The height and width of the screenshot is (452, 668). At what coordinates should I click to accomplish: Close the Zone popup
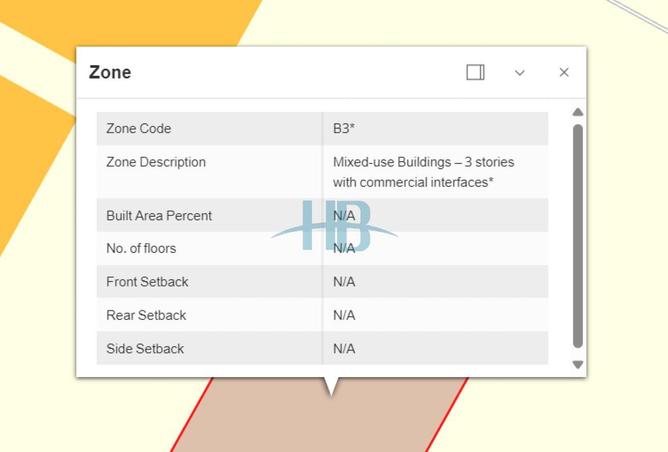[x=564, y=72]
